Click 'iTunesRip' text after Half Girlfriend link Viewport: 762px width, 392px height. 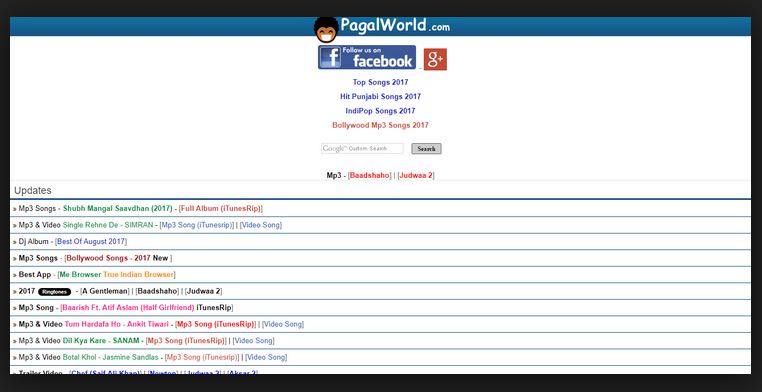coord(213,308)
